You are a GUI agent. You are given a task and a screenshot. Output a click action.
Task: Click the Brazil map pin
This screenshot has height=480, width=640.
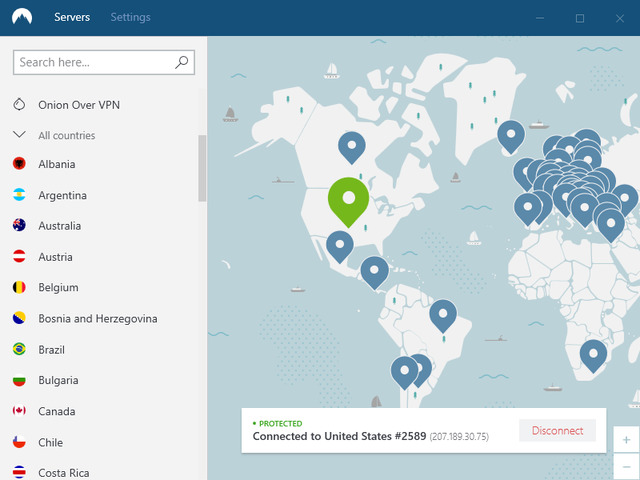[443, 316]
